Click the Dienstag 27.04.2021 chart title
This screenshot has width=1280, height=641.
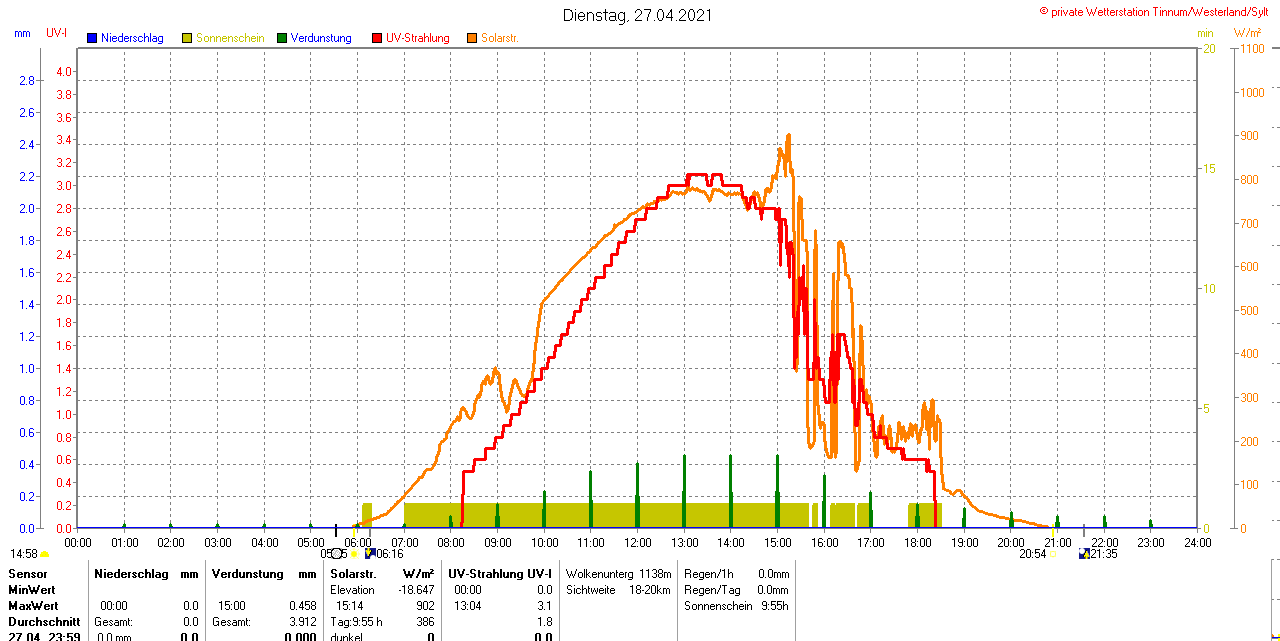coord(638,15)
